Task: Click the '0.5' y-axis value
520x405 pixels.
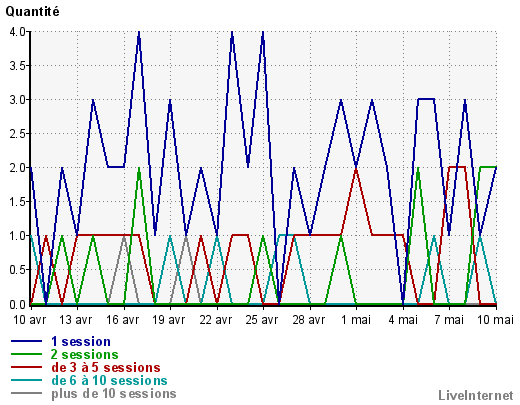Action: point(18,270)
